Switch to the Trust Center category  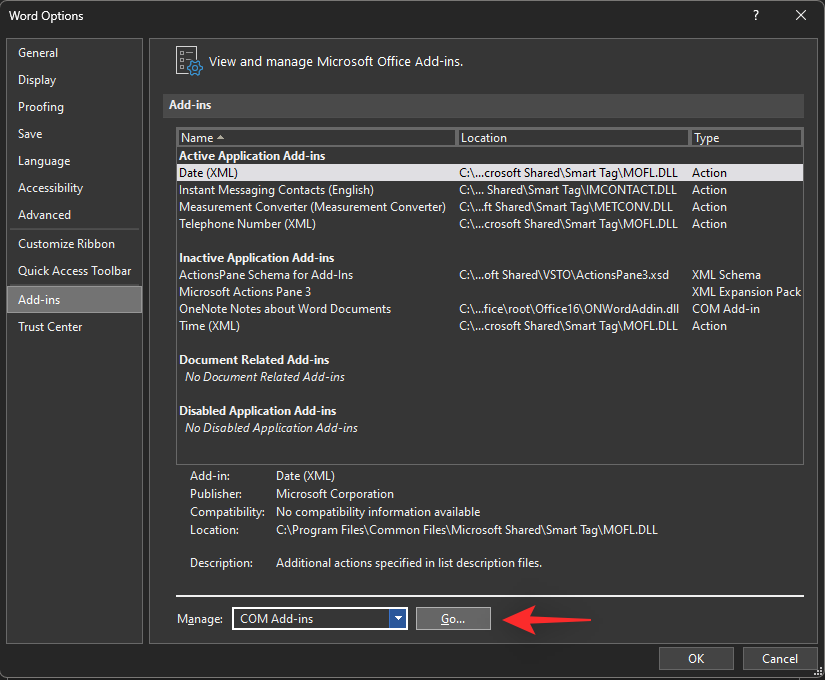[50, 326]
